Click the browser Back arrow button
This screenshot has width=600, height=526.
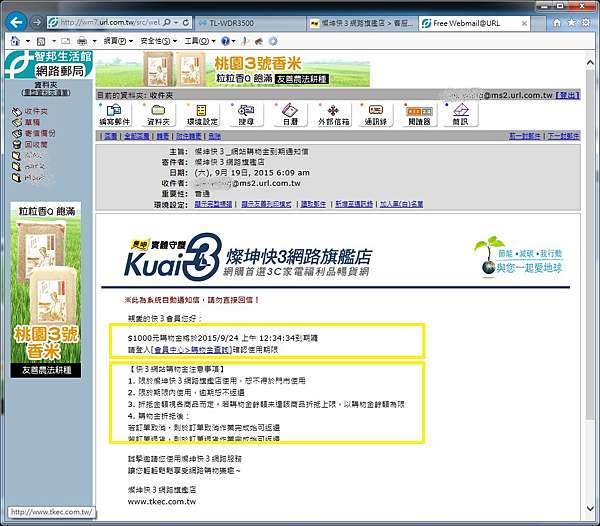point(16,23)
